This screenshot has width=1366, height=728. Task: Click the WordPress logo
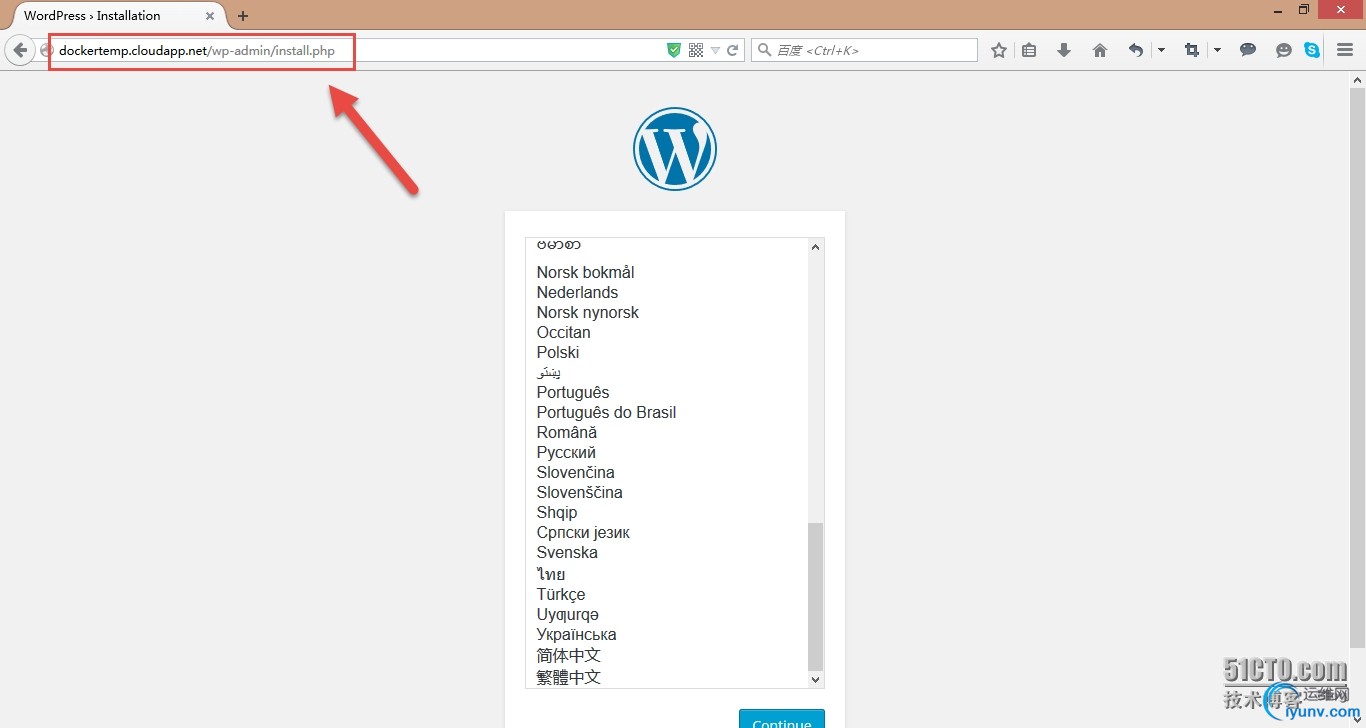coord(675,149)
